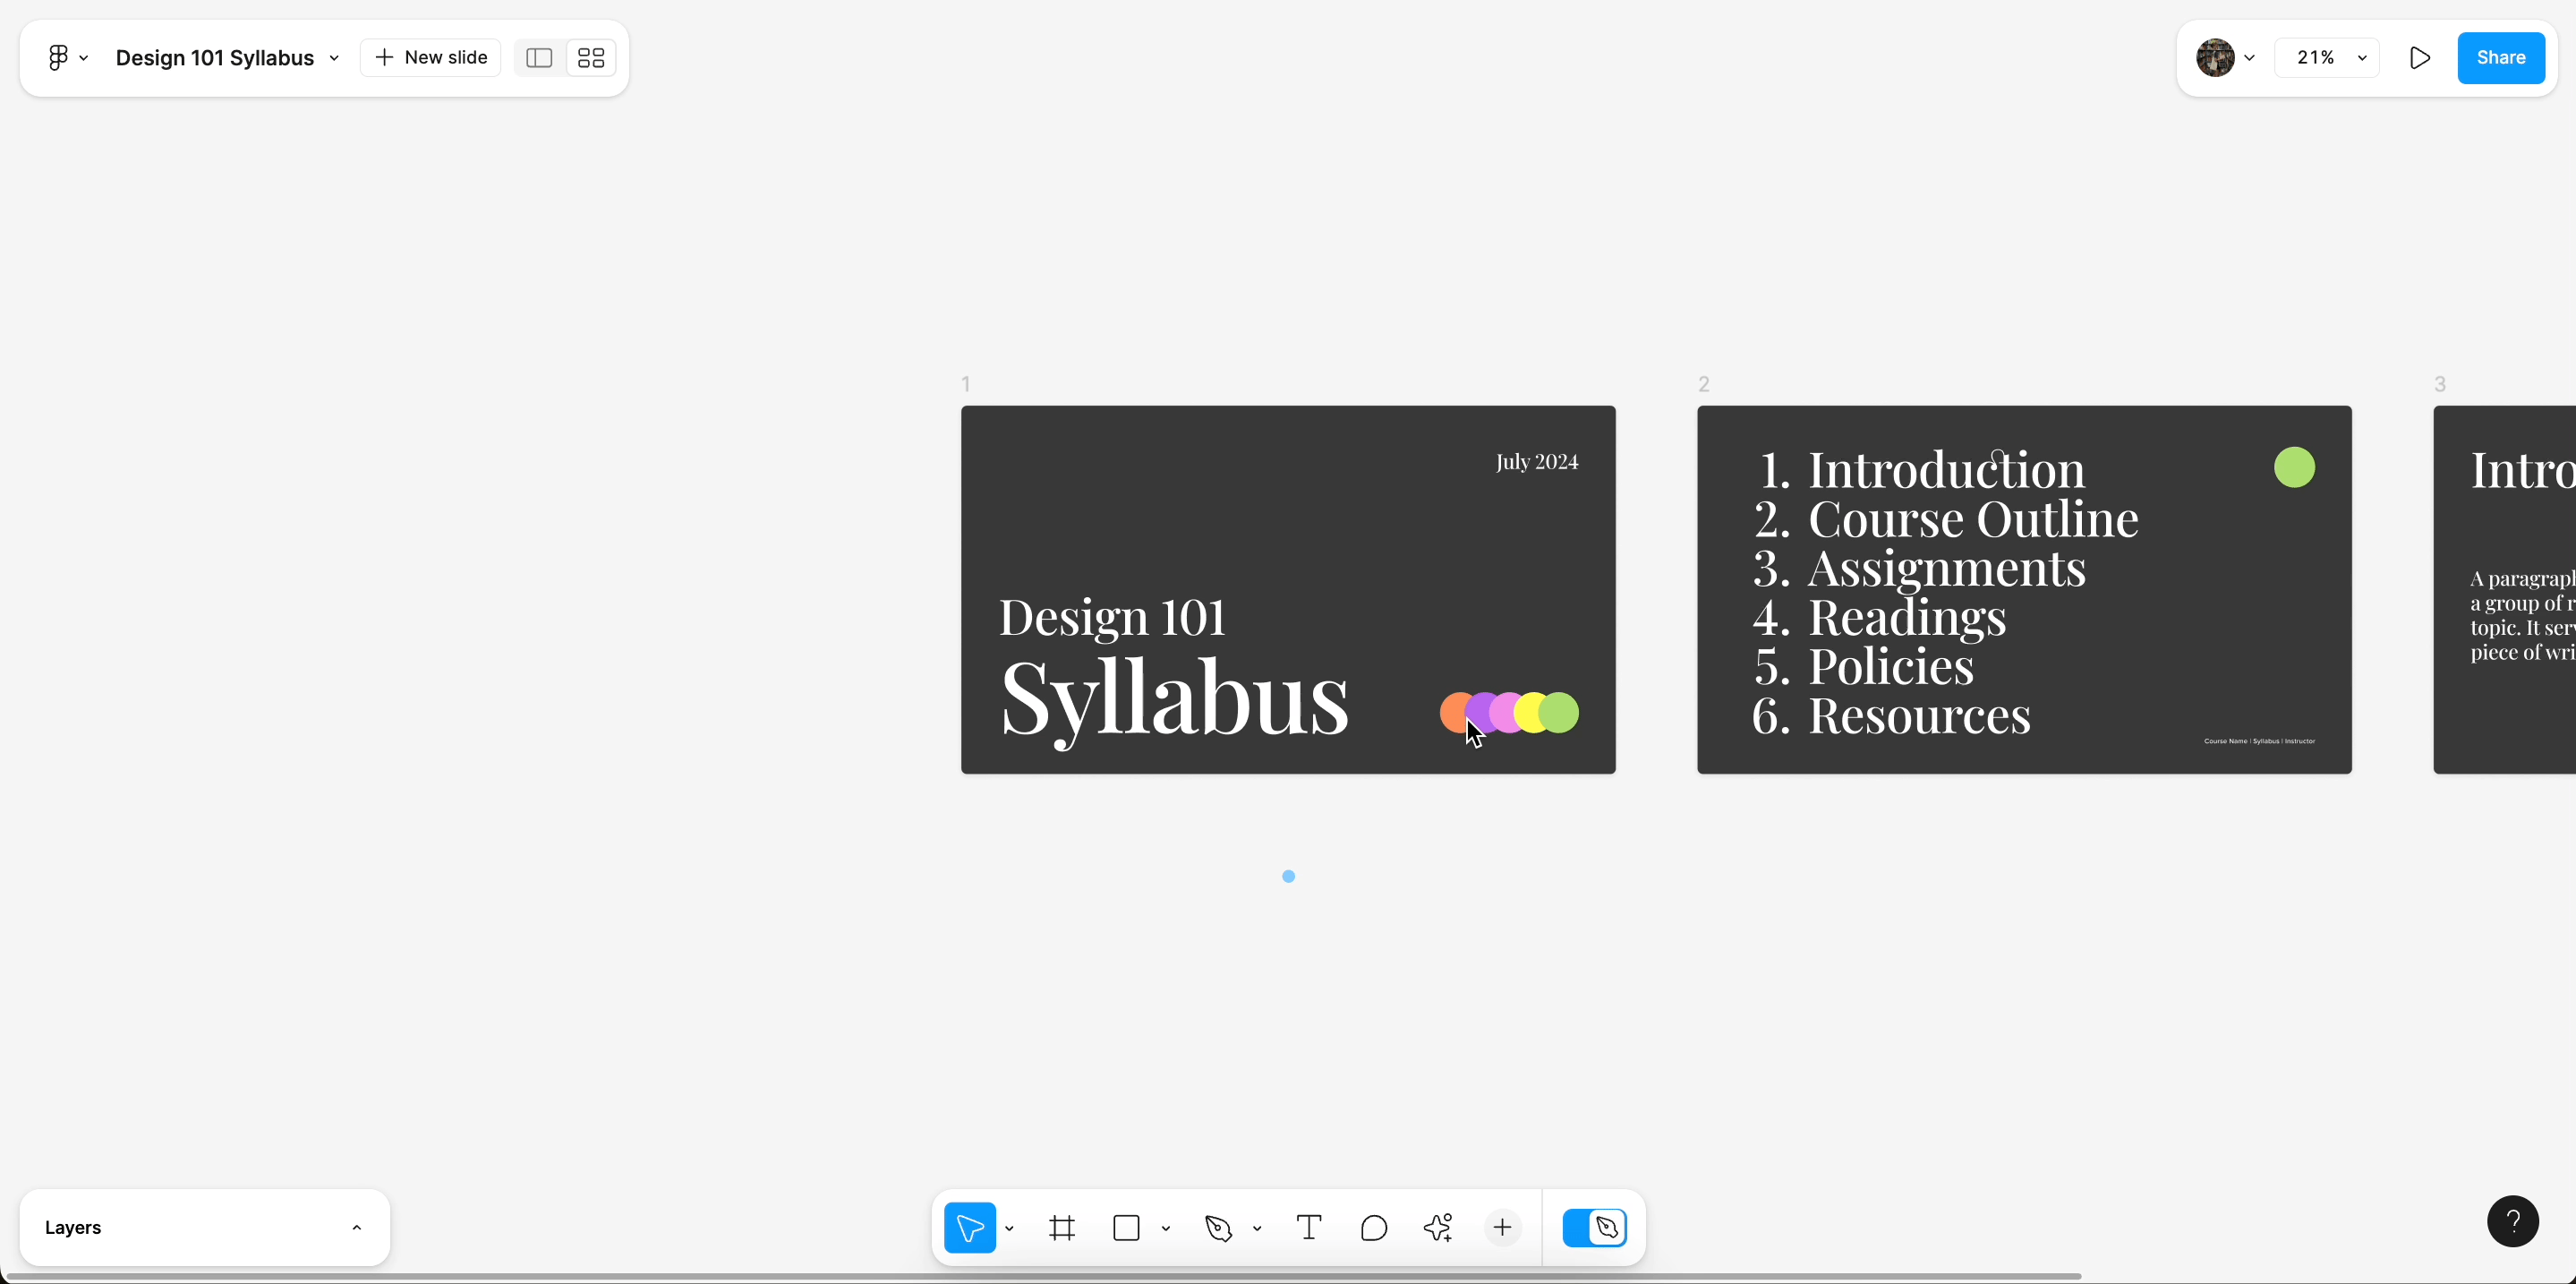Viewport: 2576px width, 1284px height.
Task: Click '2. Course Outline' text on slide 2
Action: (x=1945, y=519)
